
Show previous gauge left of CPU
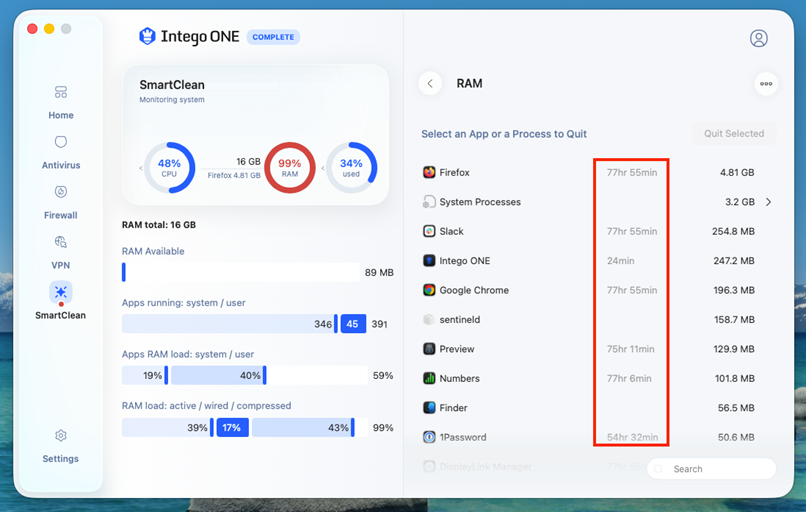(140, 168)
